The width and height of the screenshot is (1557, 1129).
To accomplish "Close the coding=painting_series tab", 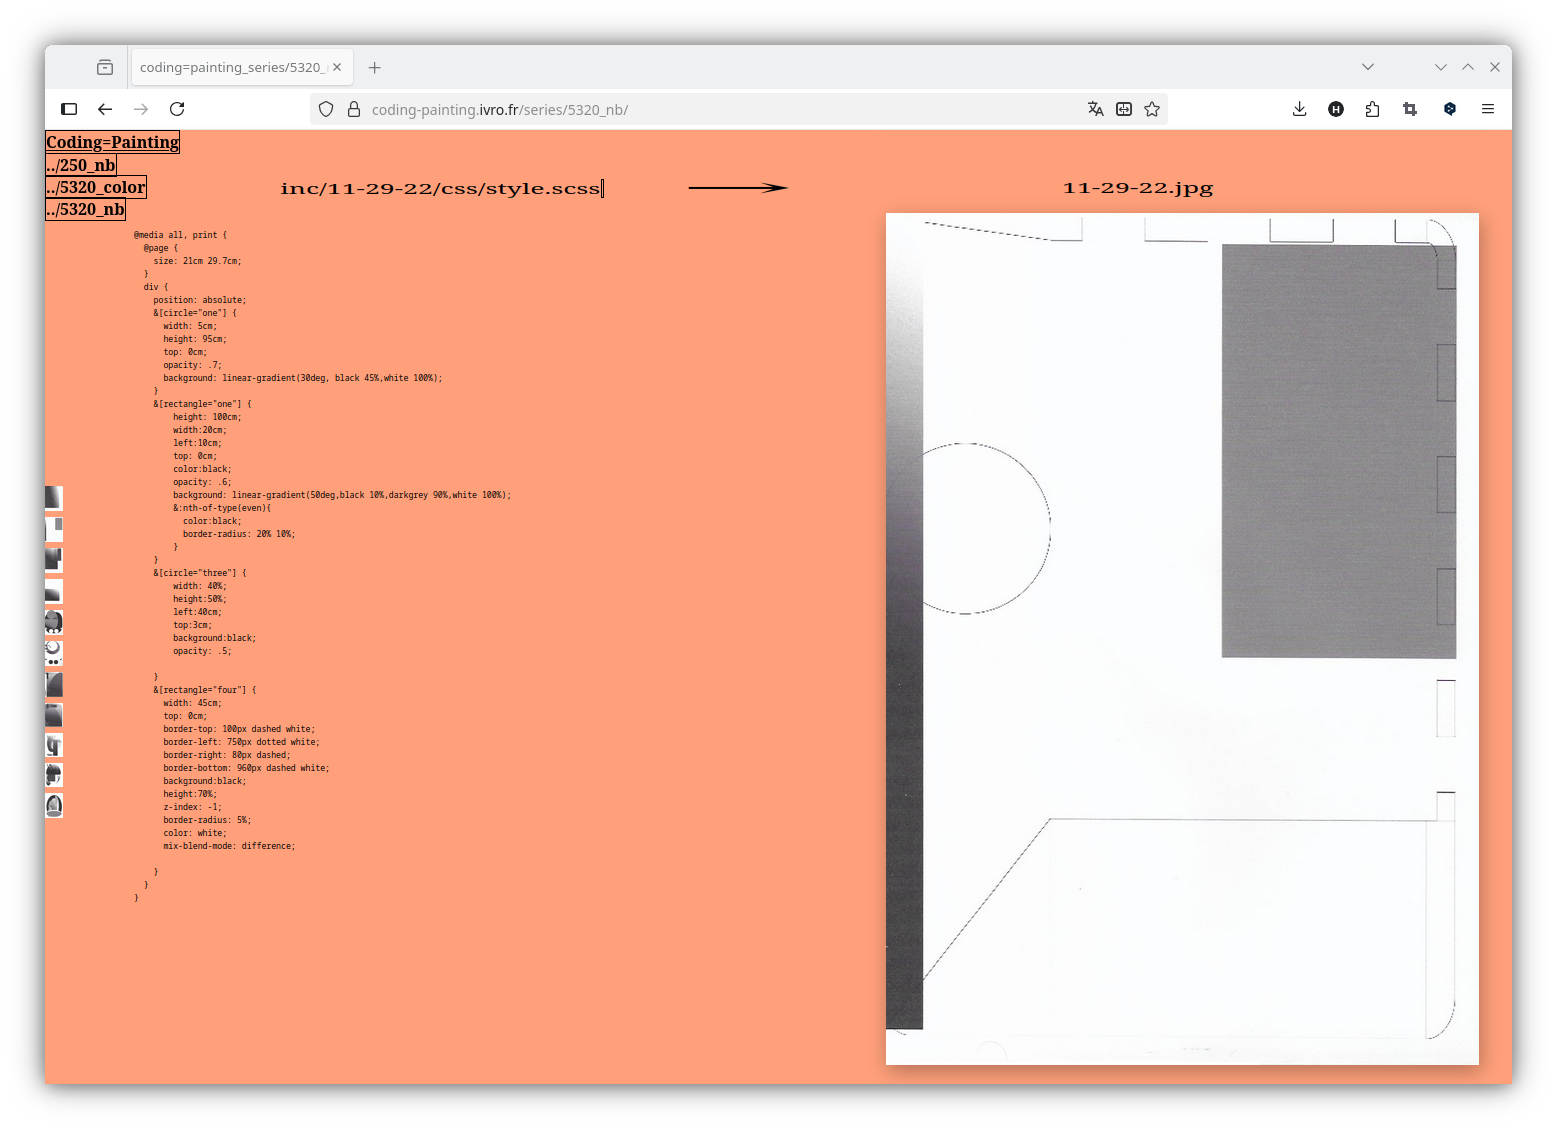I will (337, 67).
